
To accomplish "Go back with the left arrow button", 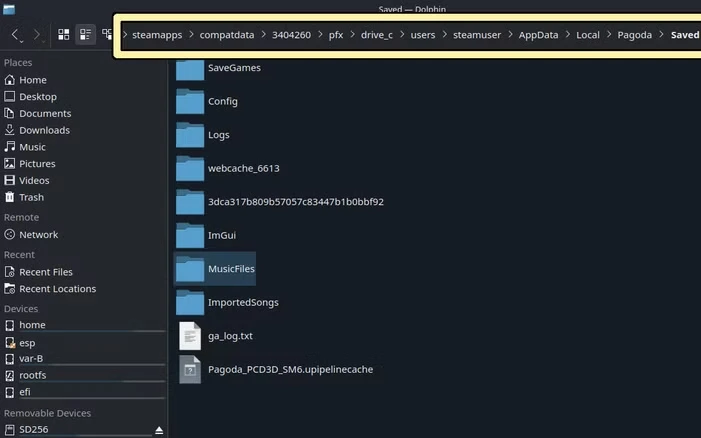I will pyautogui.click(x=16, y=35).
